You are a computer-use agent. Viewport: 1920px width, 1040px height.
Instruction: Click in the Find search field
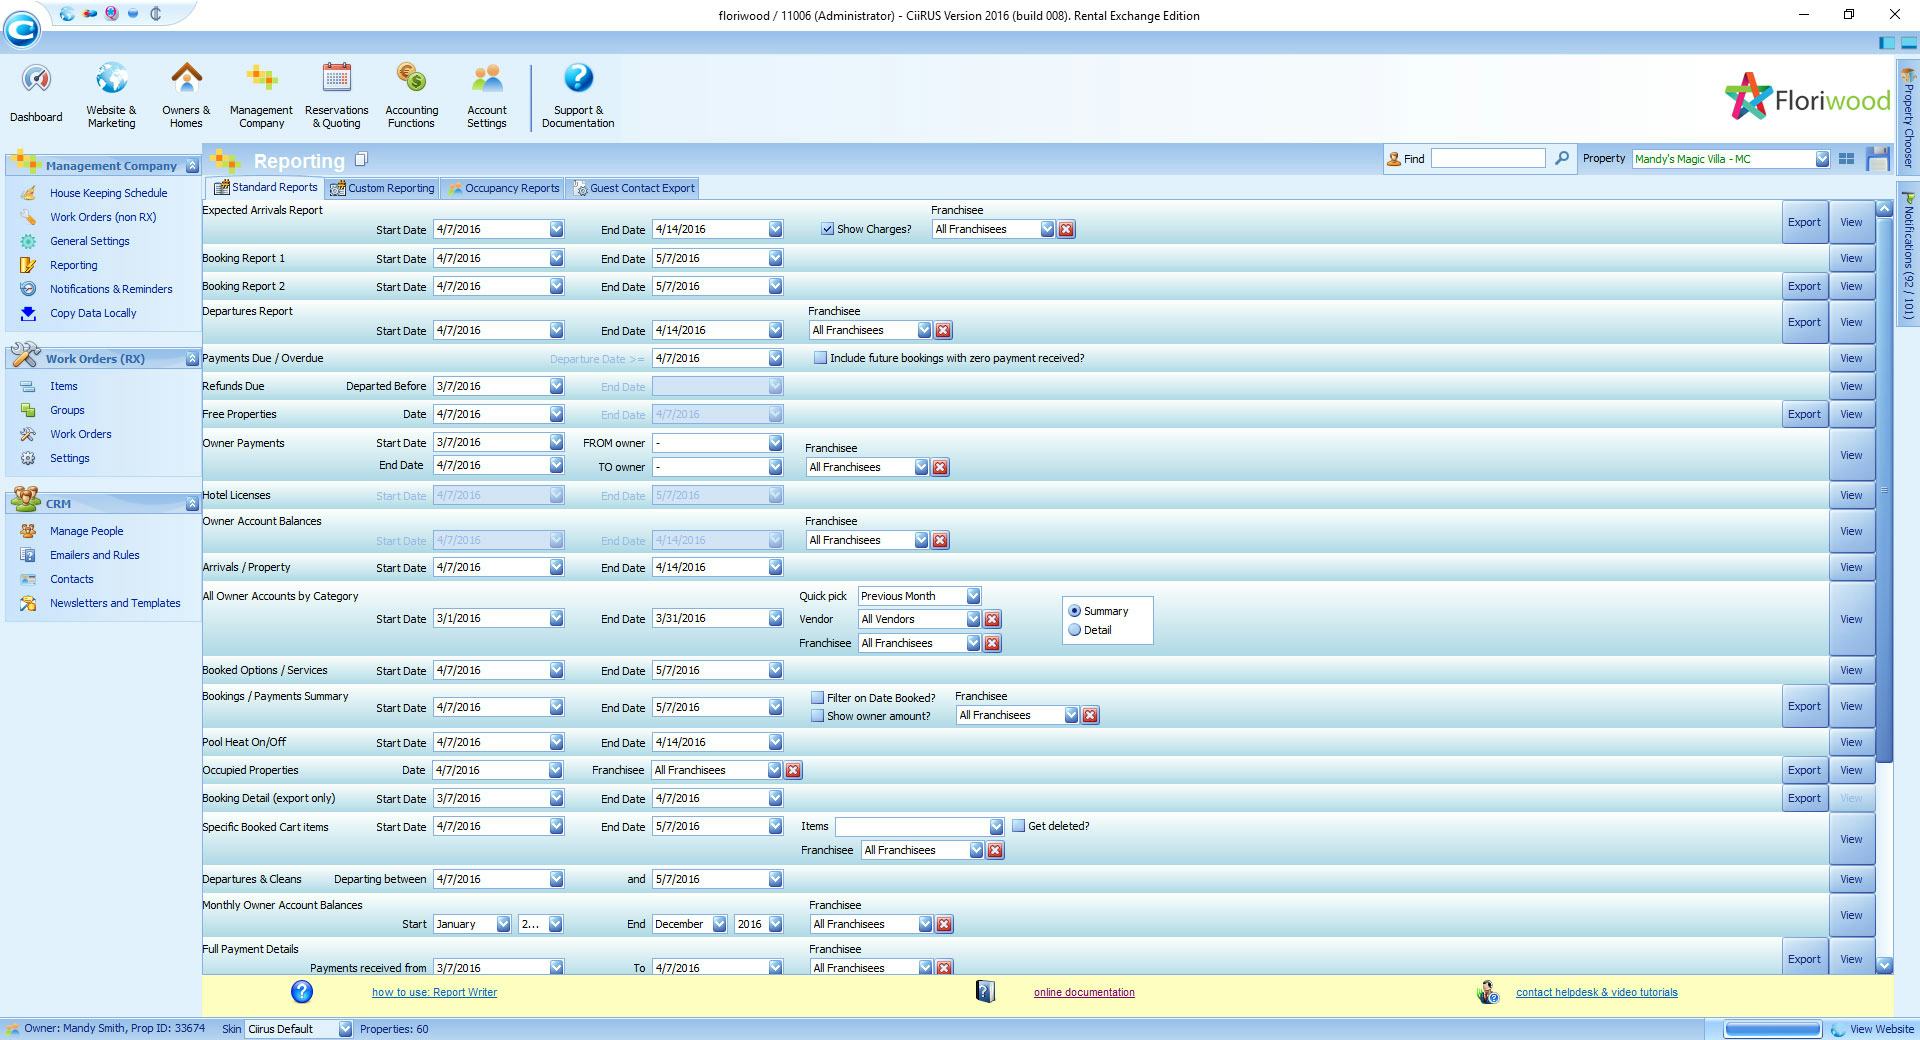pyautogui.click(x=1487, y=159)
